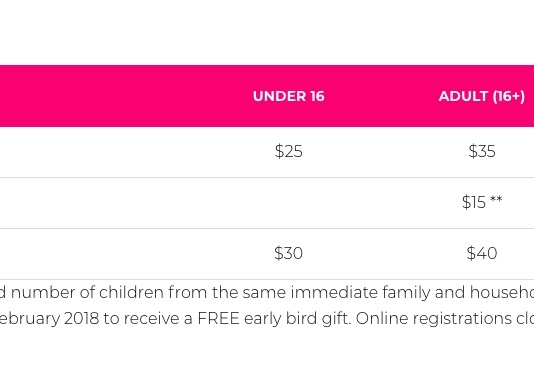Select the $40 adult price

(482, 253)
